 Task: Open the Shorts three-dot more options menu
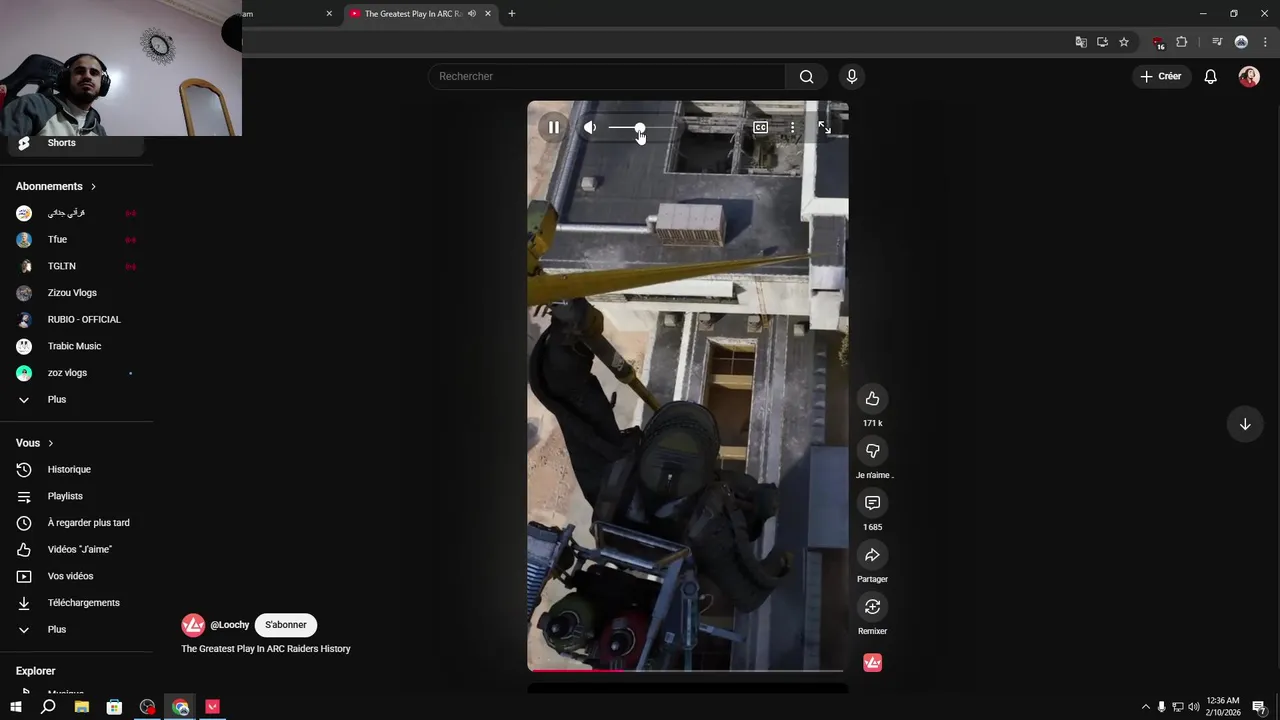(792, 128)
